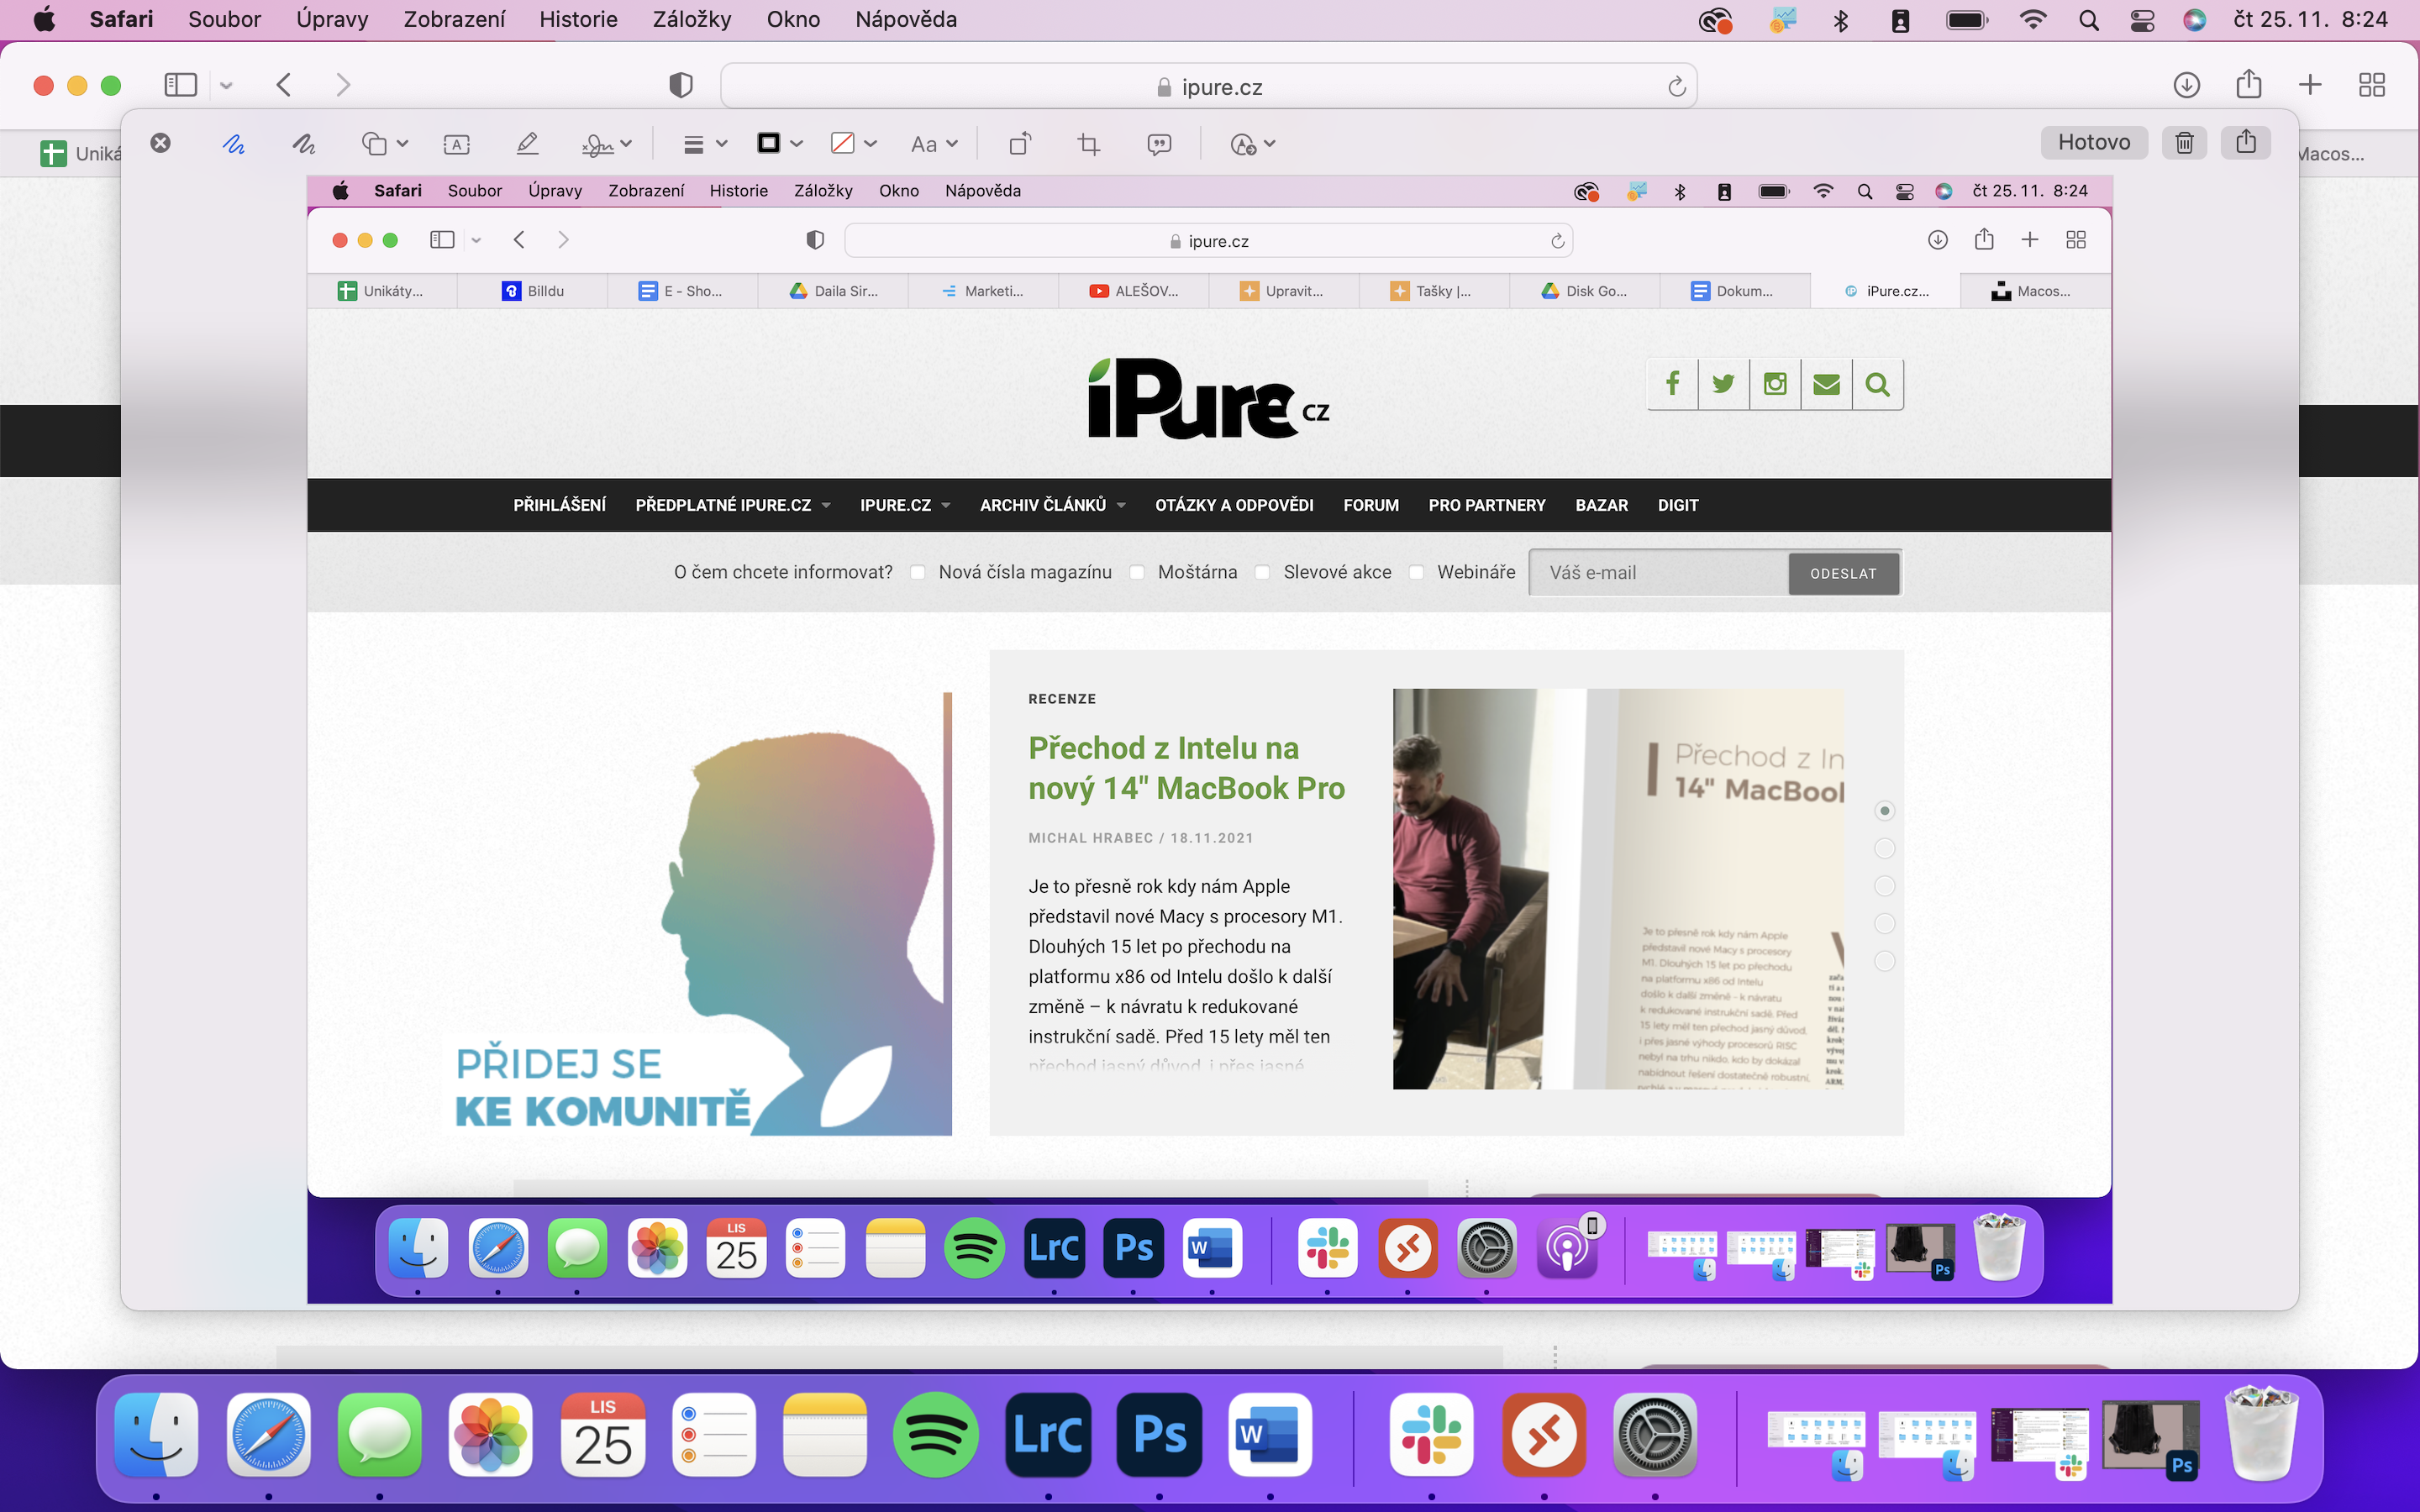Open Control Center in the topmost system menu bar

tap(2142, 20)
